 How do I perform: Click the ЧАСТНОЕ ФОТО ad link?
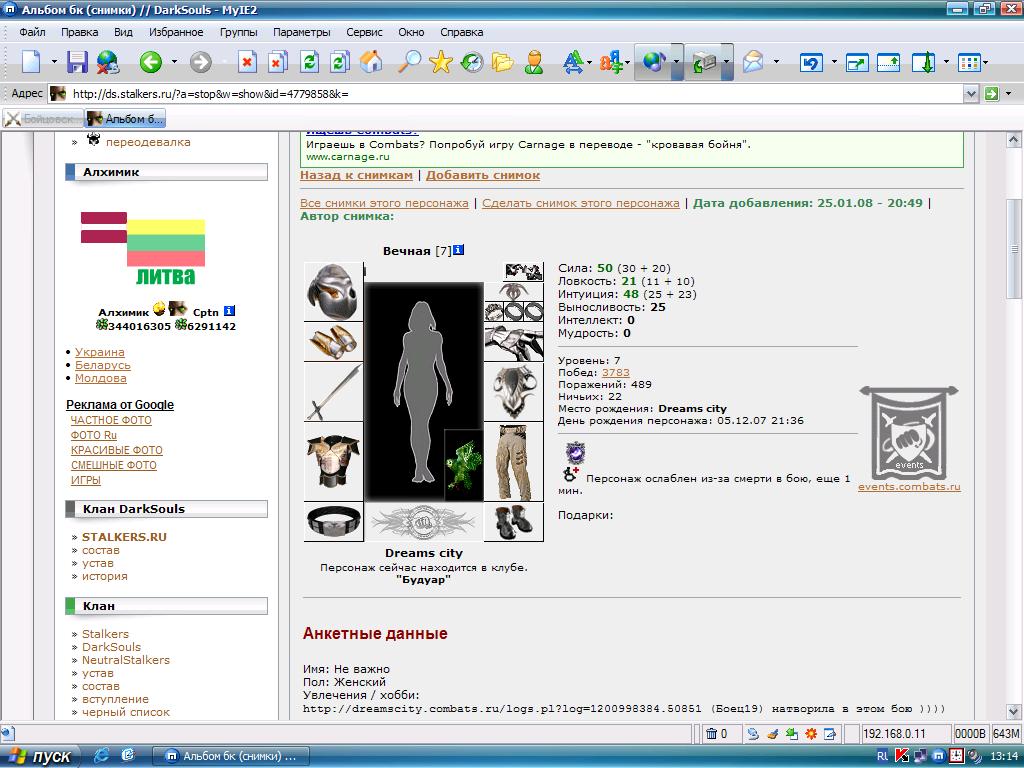tap(111, 421)
